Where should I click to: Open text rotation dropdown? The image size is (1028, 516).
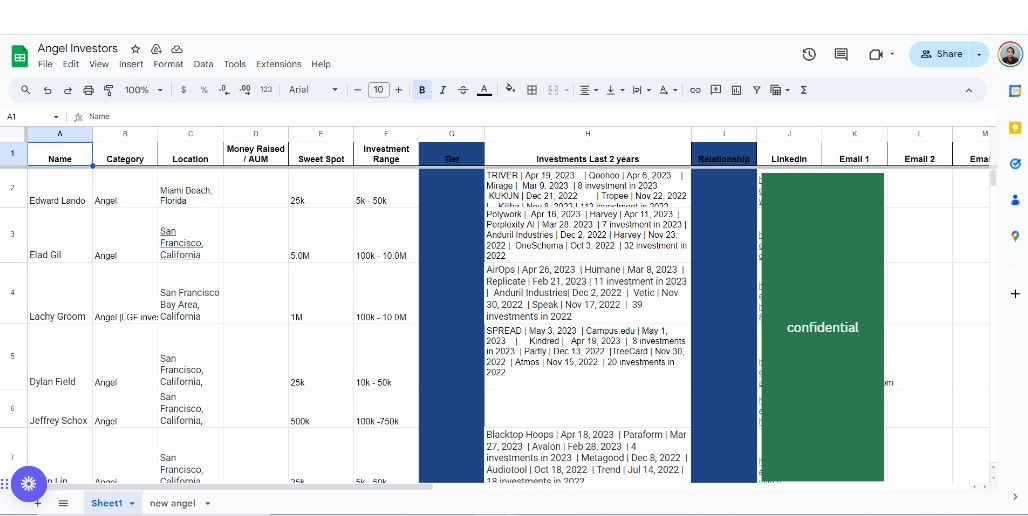(667, 90)
